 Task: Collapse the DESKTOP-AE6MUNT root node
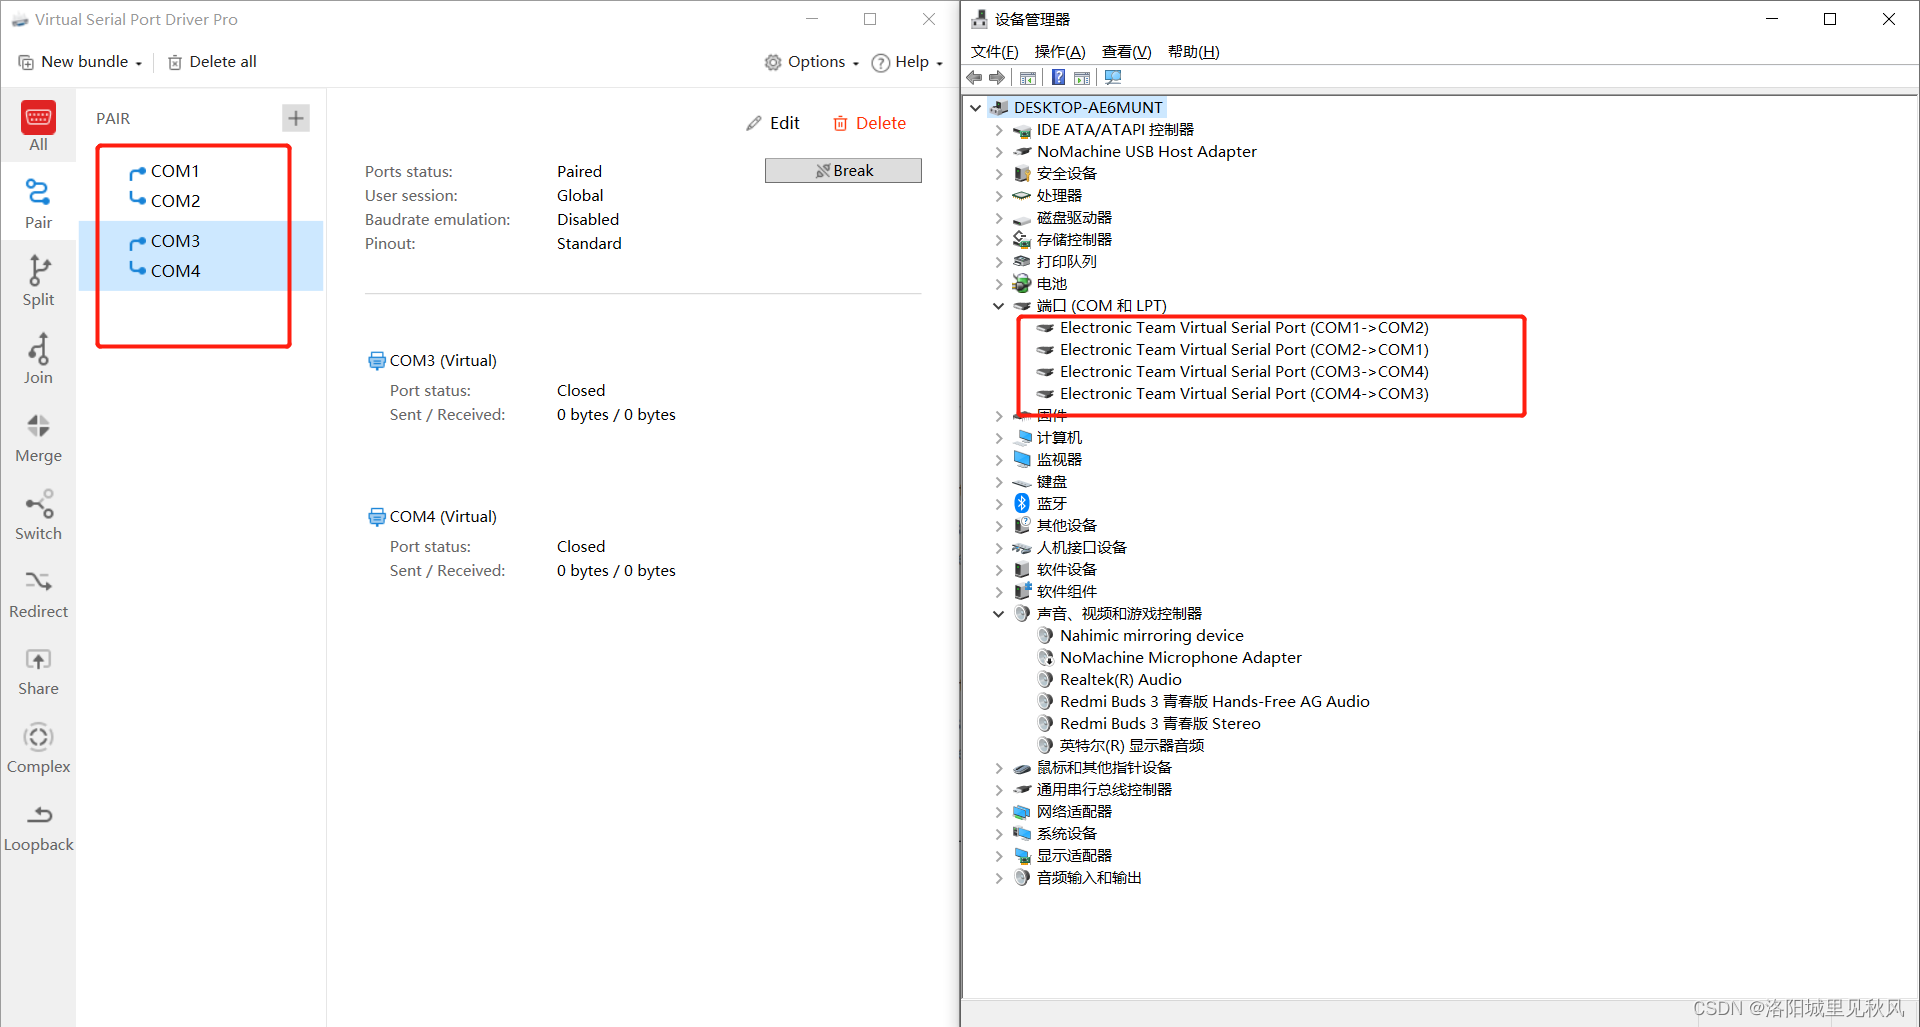click(976, 107)
